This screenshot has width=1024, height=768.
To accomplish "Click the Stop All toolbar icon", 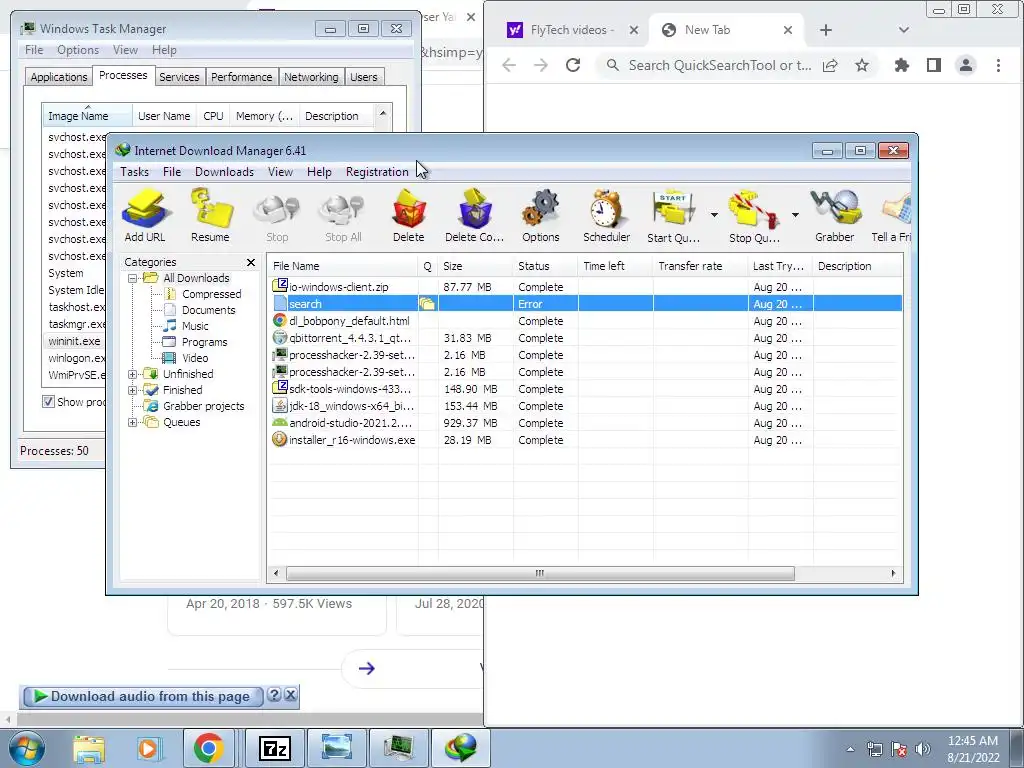I will pyautogui.click(x=344, y=216).
